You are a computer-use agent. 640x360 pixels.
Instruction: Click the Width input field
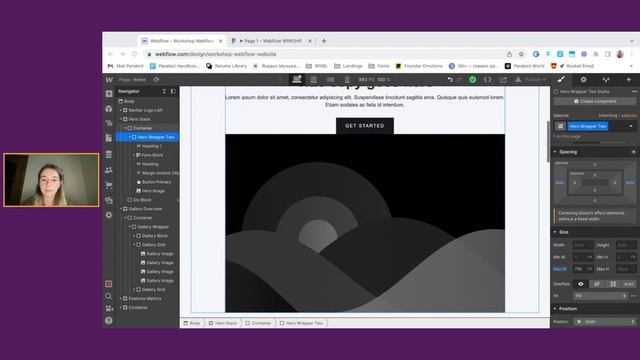tap(583, 245)
